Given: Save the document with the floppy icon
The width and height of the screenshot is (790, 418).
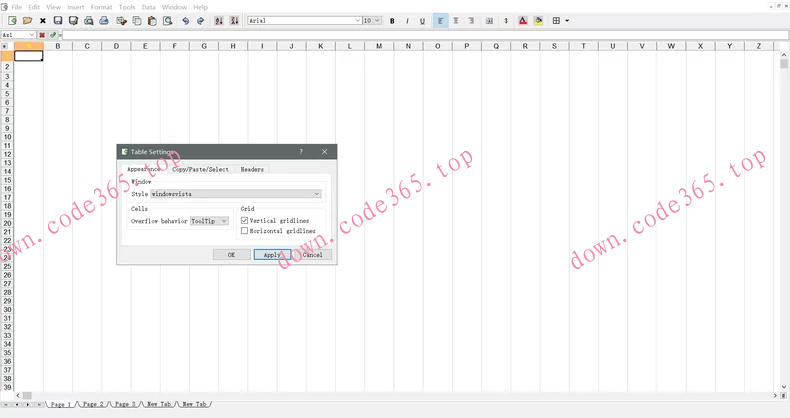Looking at the screenshot, I should [x=58, y=21].
